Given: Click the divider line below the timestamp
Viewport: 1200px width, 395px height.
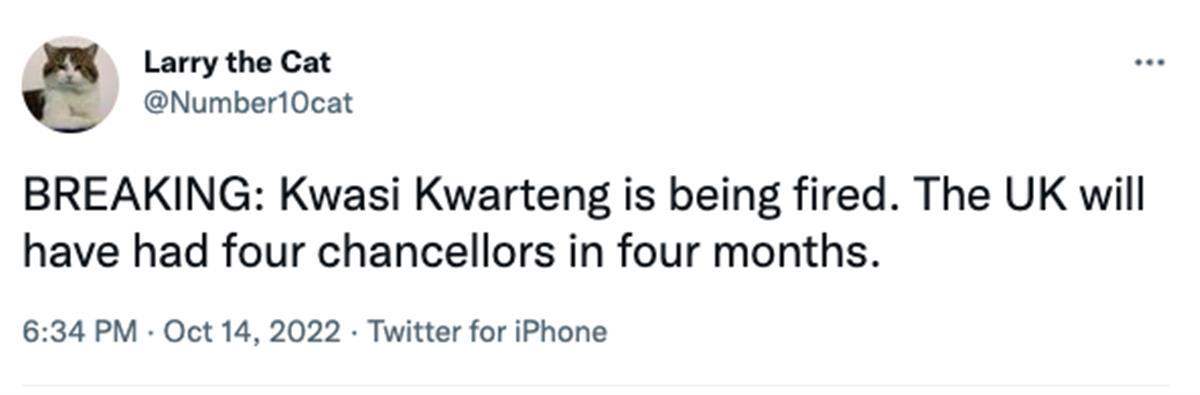Looking at the screenshot, I should (595, 384).
